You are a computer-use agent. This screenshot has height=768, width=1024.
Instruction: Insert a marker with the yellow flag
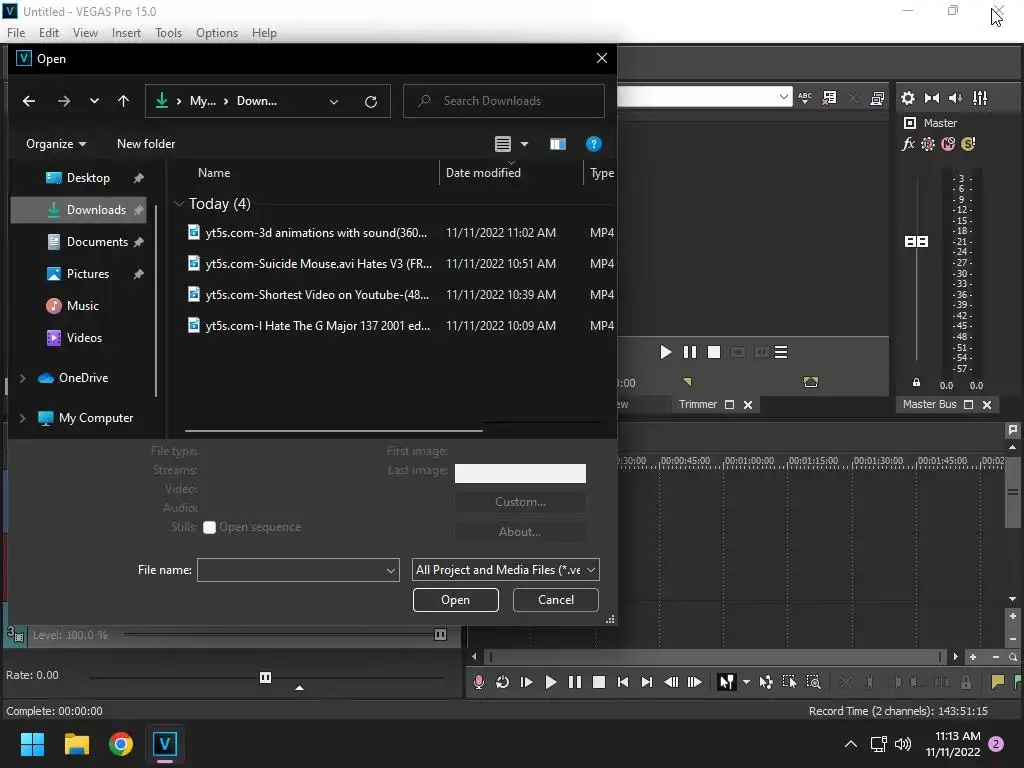pyautogui.click(x=997, y=682)
